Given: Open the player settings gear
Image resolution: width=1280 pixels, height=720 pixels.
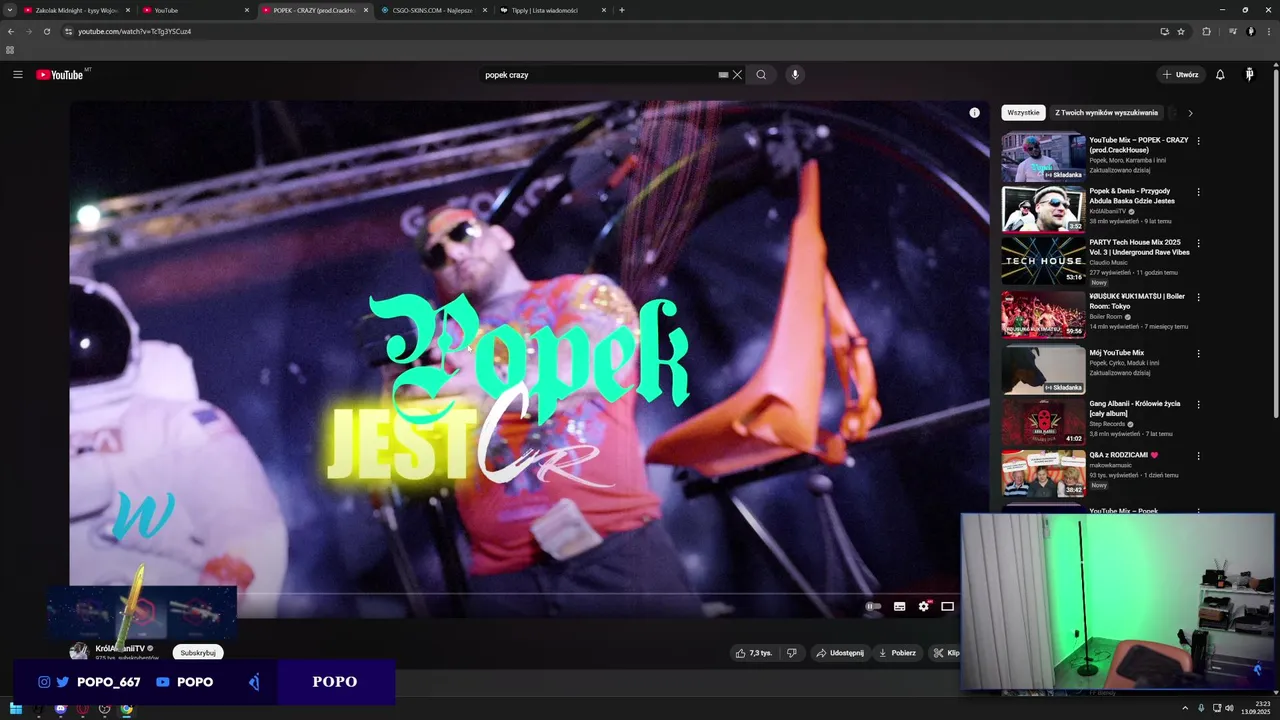Looking at the screenshot, I should (x=923, y=606).
